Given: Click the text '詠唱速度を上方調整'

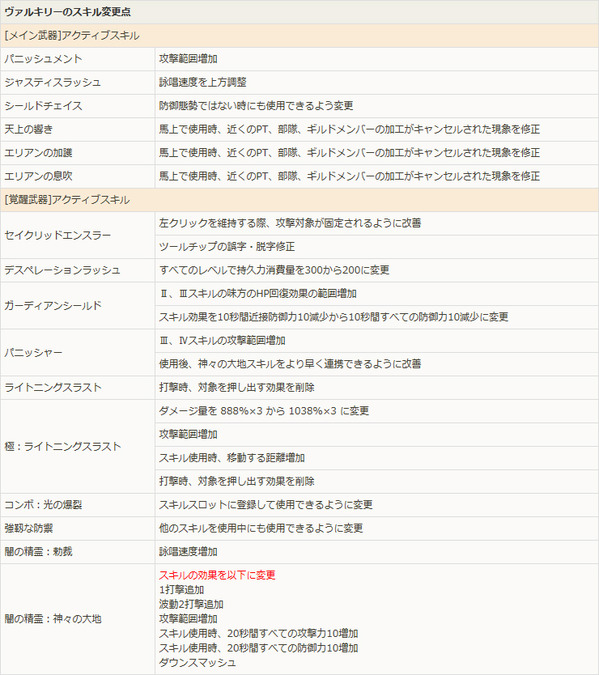Looking at the screenshot, I should click(x=202, y=82).
